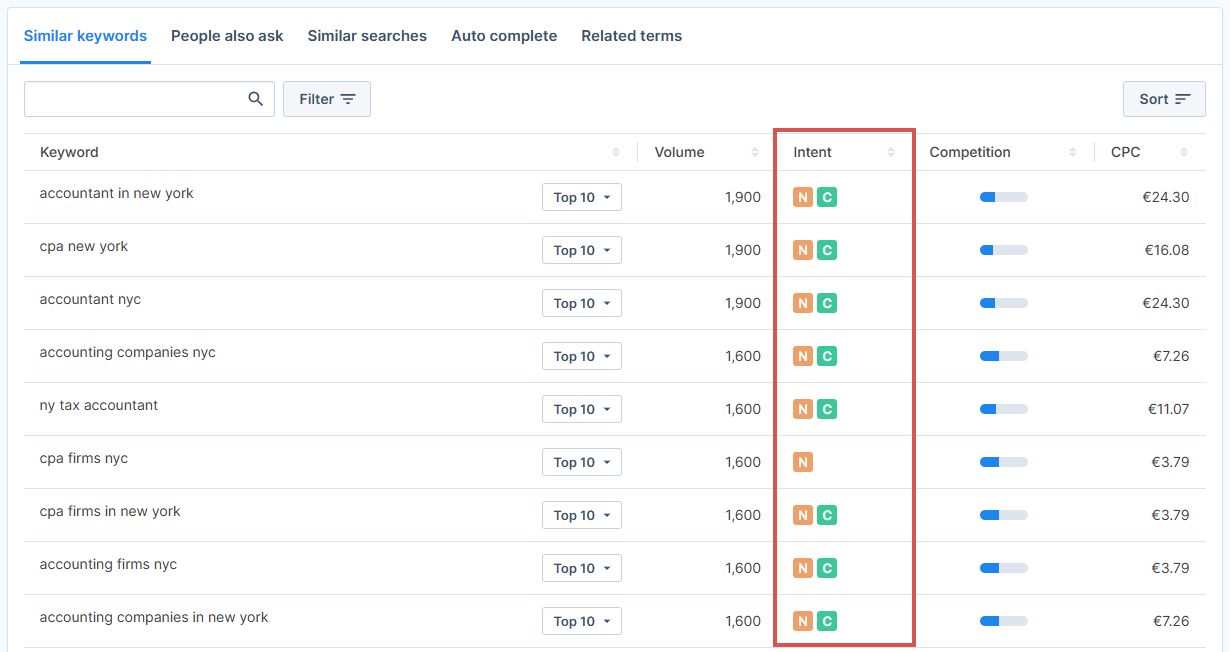Switch to People also ask tab
Viewport: 1230px width, 652px height.
click(227, 36)
